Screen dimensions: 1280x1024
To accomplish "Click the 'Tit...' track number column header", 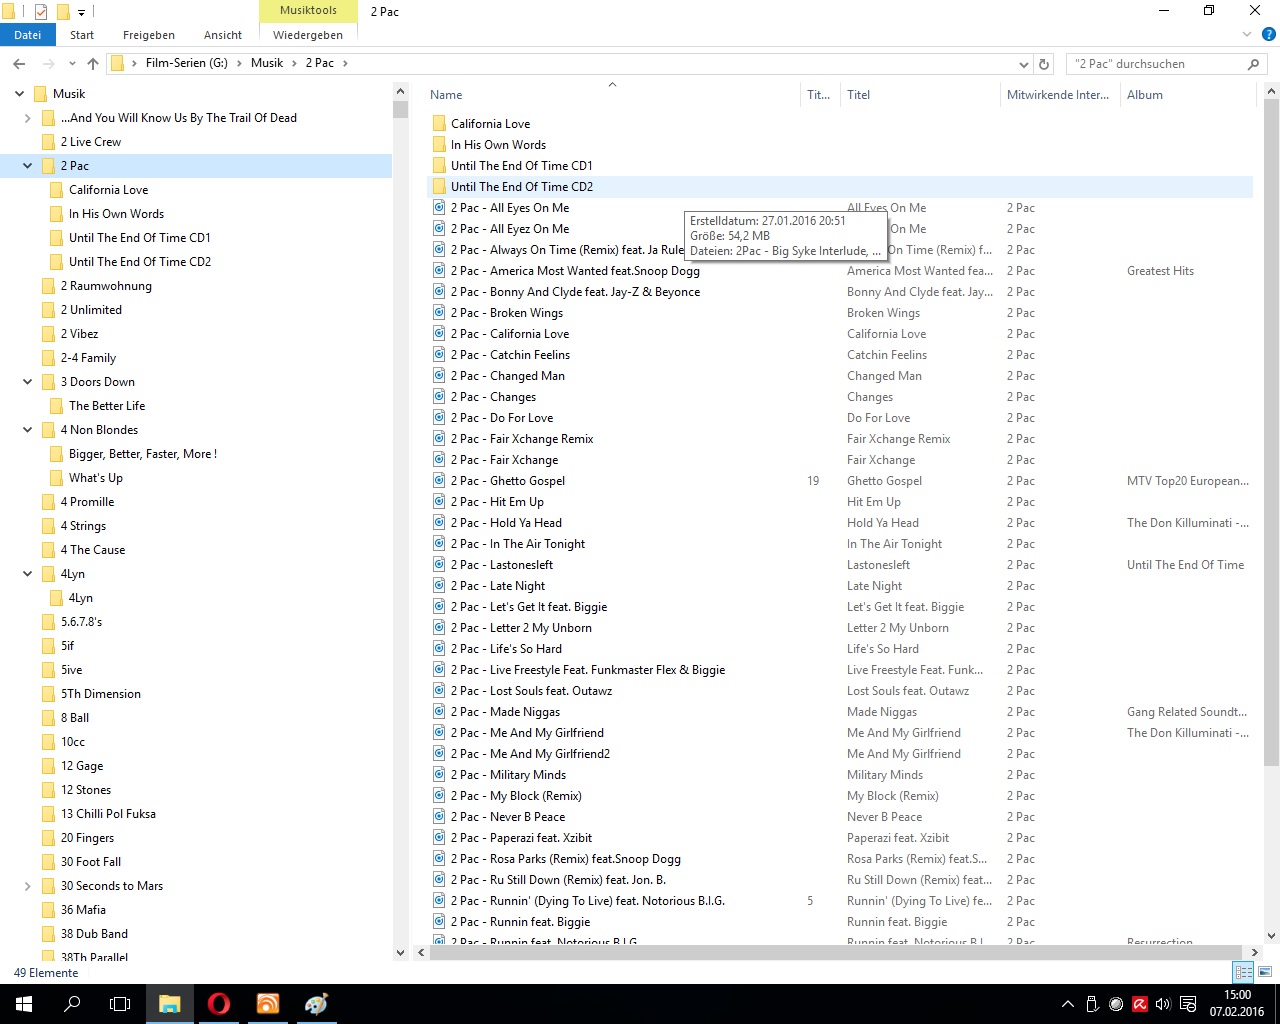I will coord(820,95).
